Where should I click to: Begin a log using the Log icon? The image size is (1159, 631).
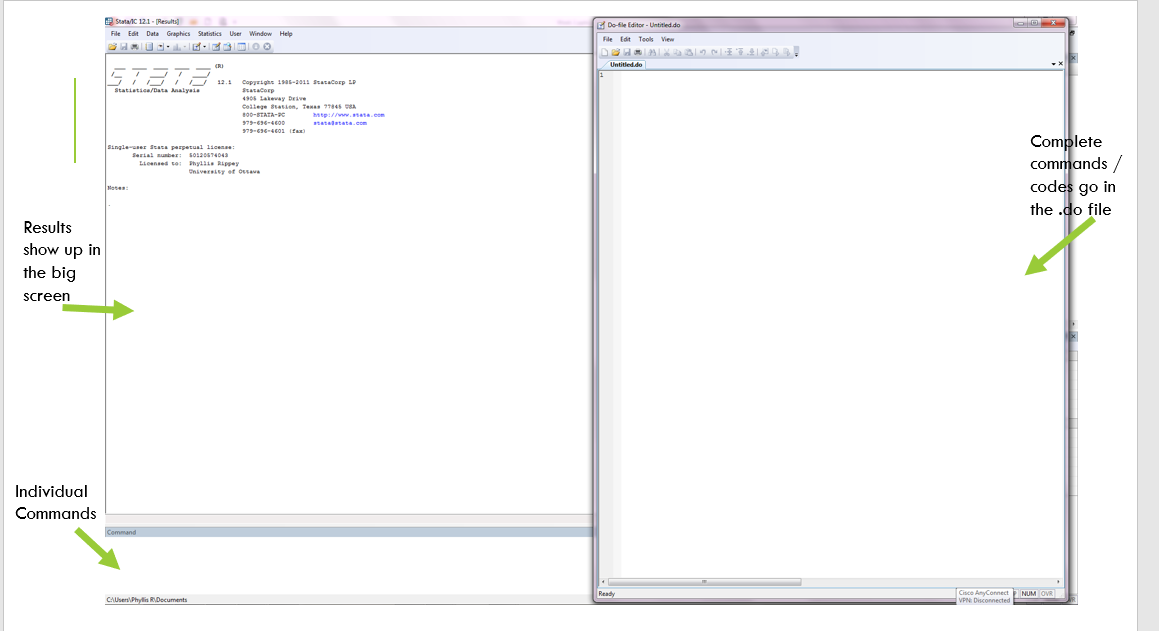pyautogui.click(x=149, y=46)
